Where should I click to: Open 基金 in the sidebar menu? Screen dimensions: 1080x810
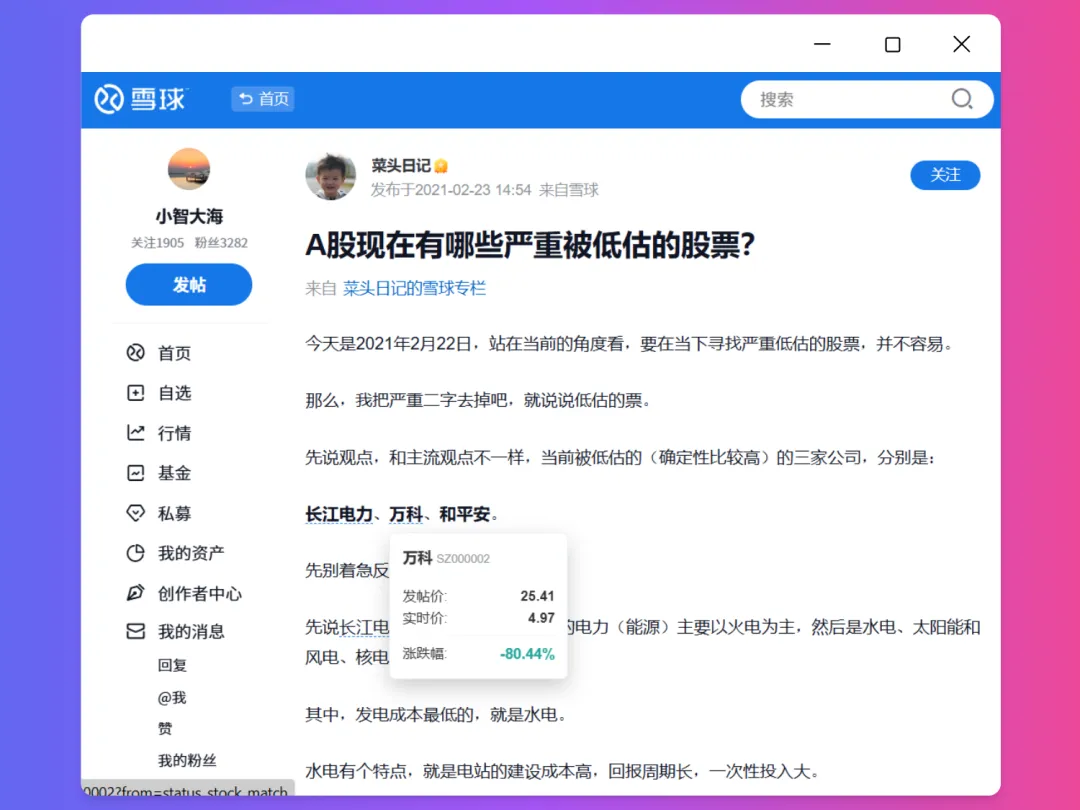[174, 473]
